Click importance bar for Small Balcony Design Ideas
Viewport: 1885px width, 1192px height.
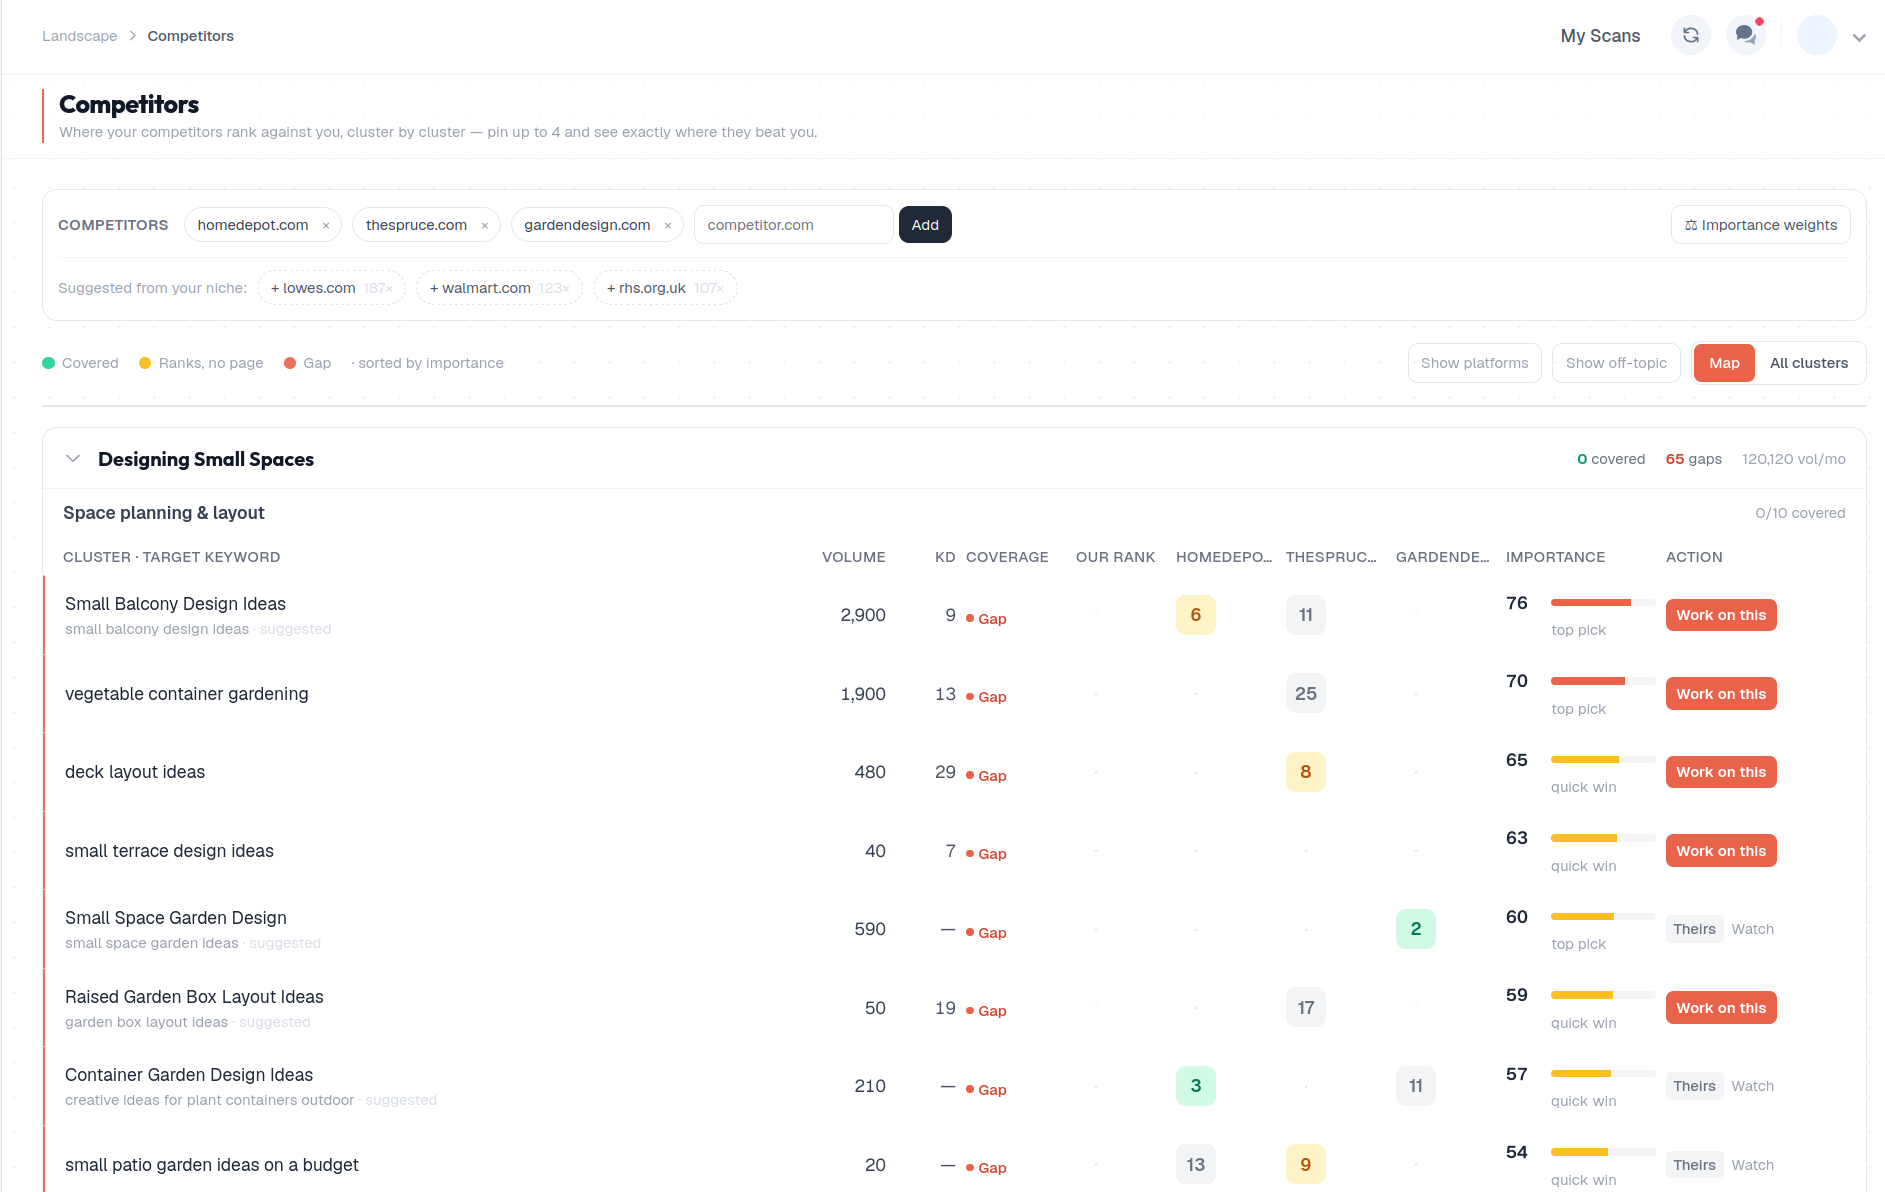[1603, 603]
